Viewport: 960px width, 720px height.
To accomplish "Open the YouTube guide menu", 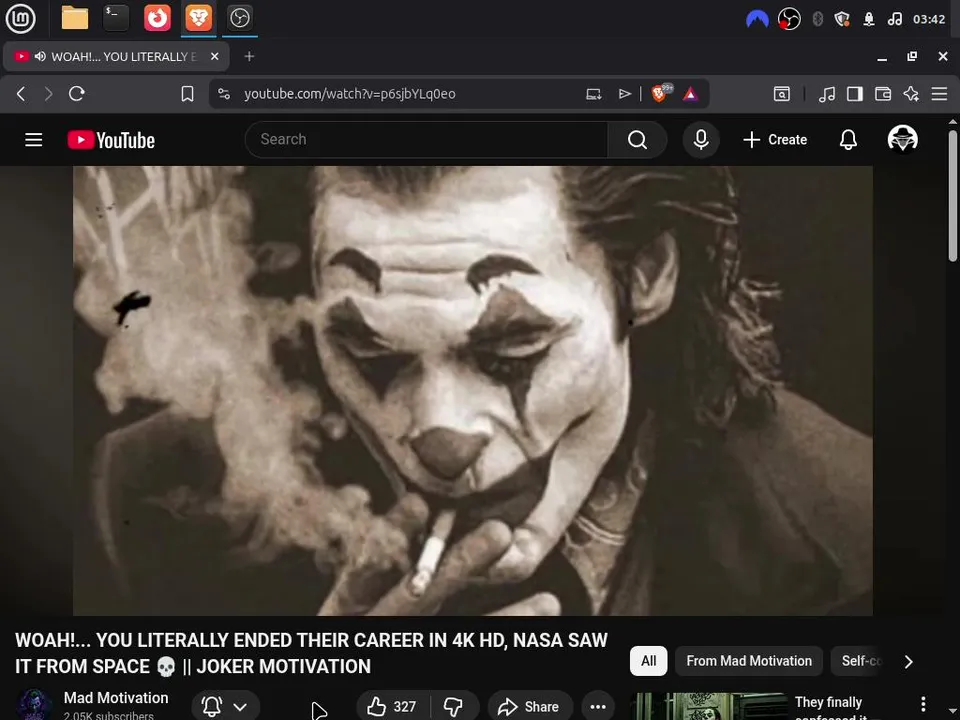I will pyautogui.click(x=34, y=140).
